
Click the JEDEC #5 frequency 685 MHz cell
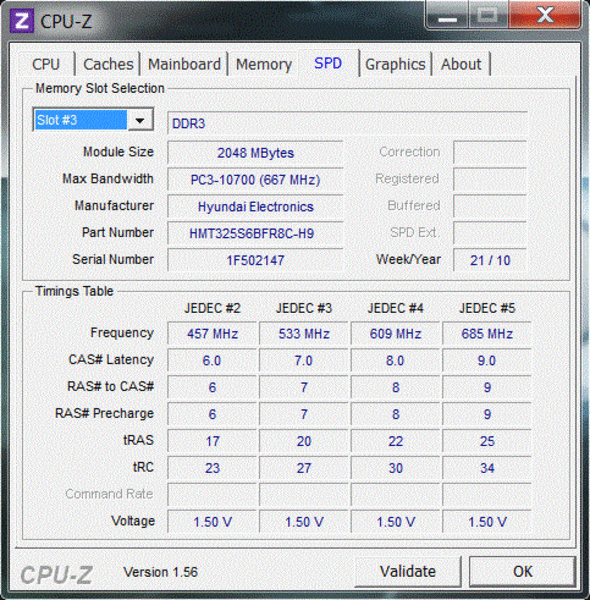[487, 334]
